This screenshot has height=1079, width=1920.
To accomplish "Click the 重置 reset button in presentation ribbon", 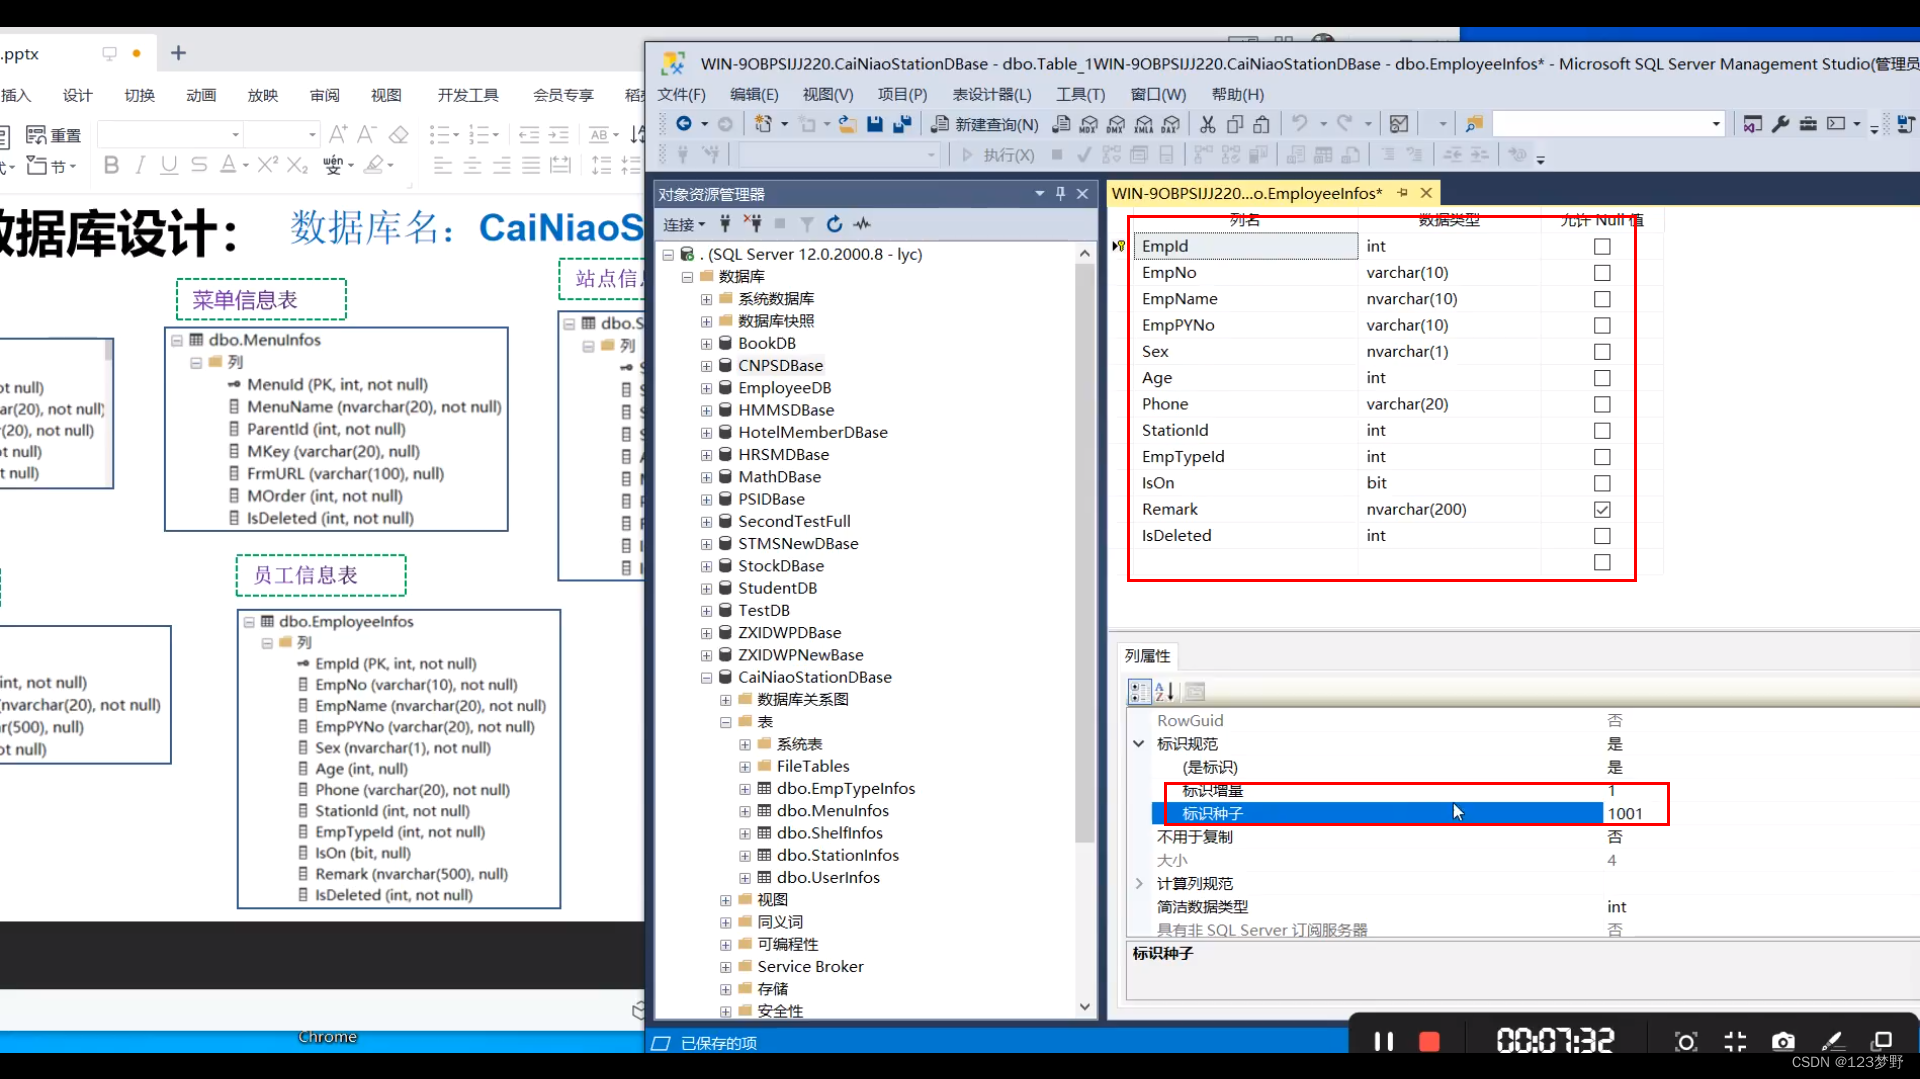I will 54,135.
